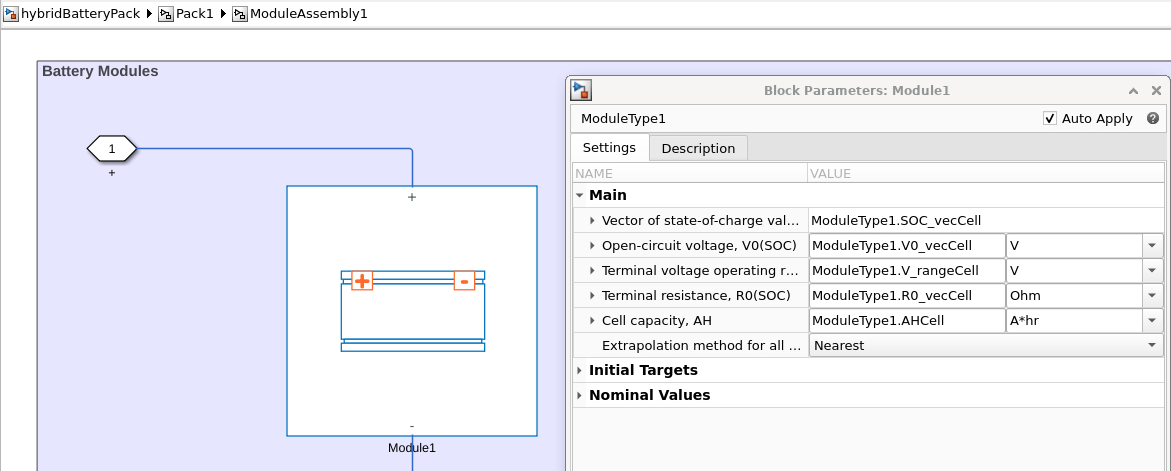The height and width of the screenshot is (471, 1171).
Task: Click the Open-circuit voltage value field
Action: pos(906,245)
